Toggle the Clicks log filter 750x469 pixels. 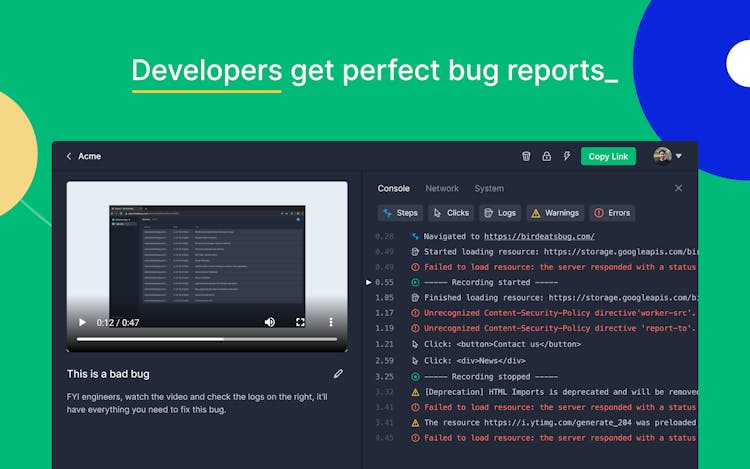coord(450,213)
